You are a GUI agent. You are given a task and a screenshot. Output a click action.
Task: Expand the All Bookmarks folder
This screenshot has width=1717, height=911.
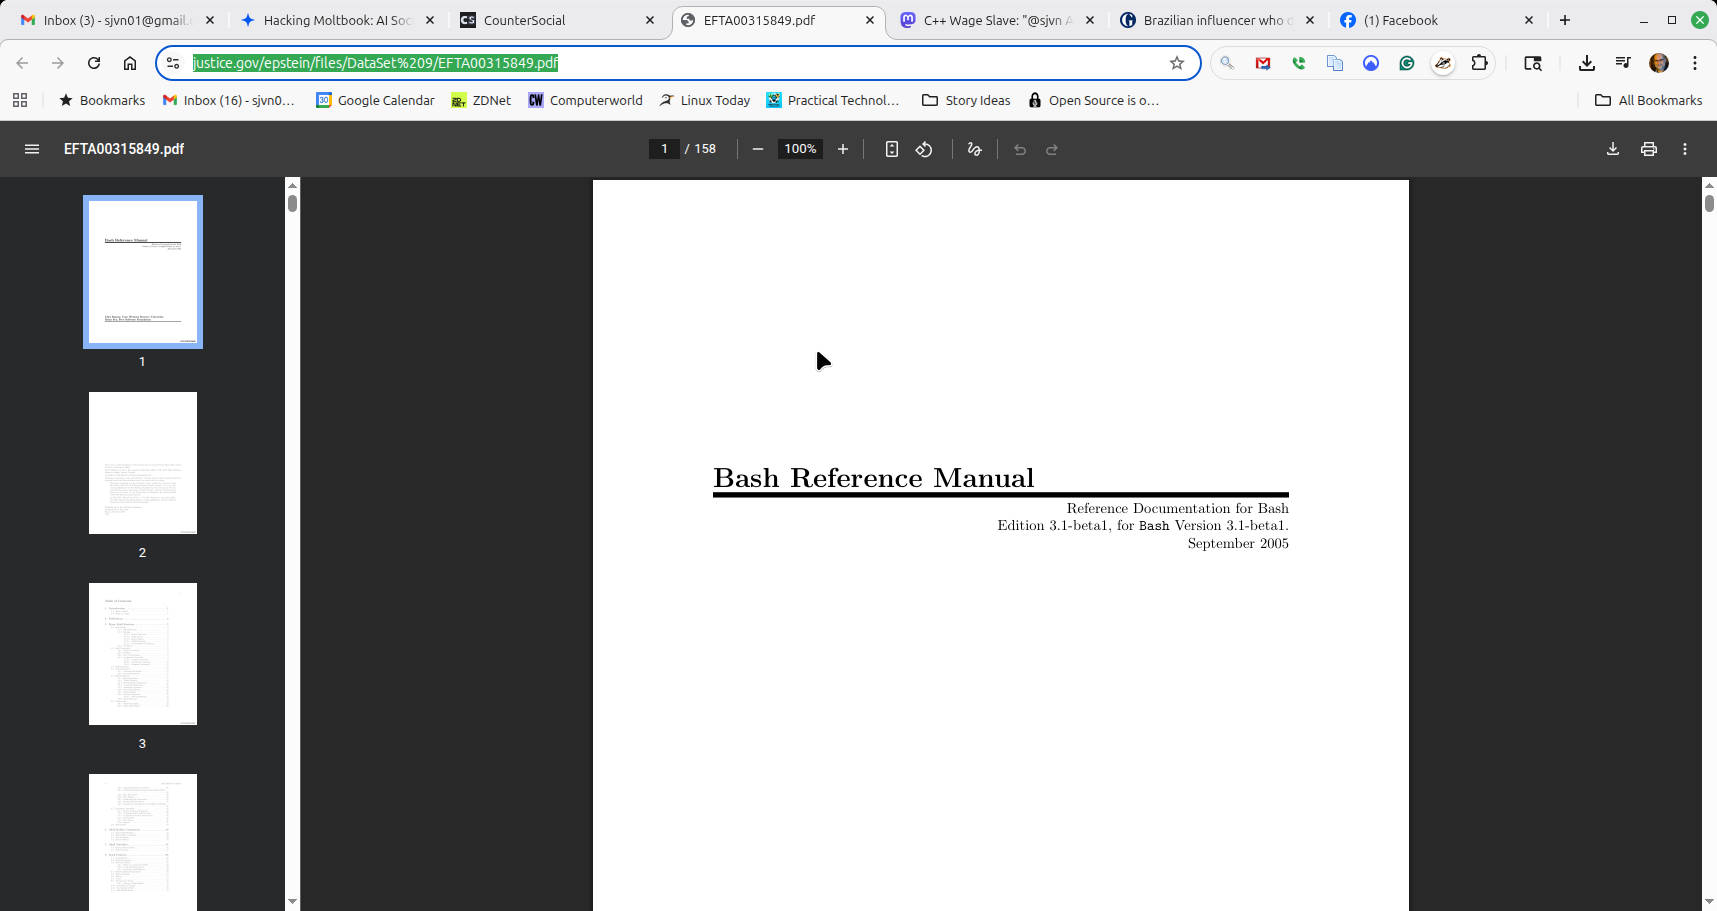click(x=1648, y=100)
